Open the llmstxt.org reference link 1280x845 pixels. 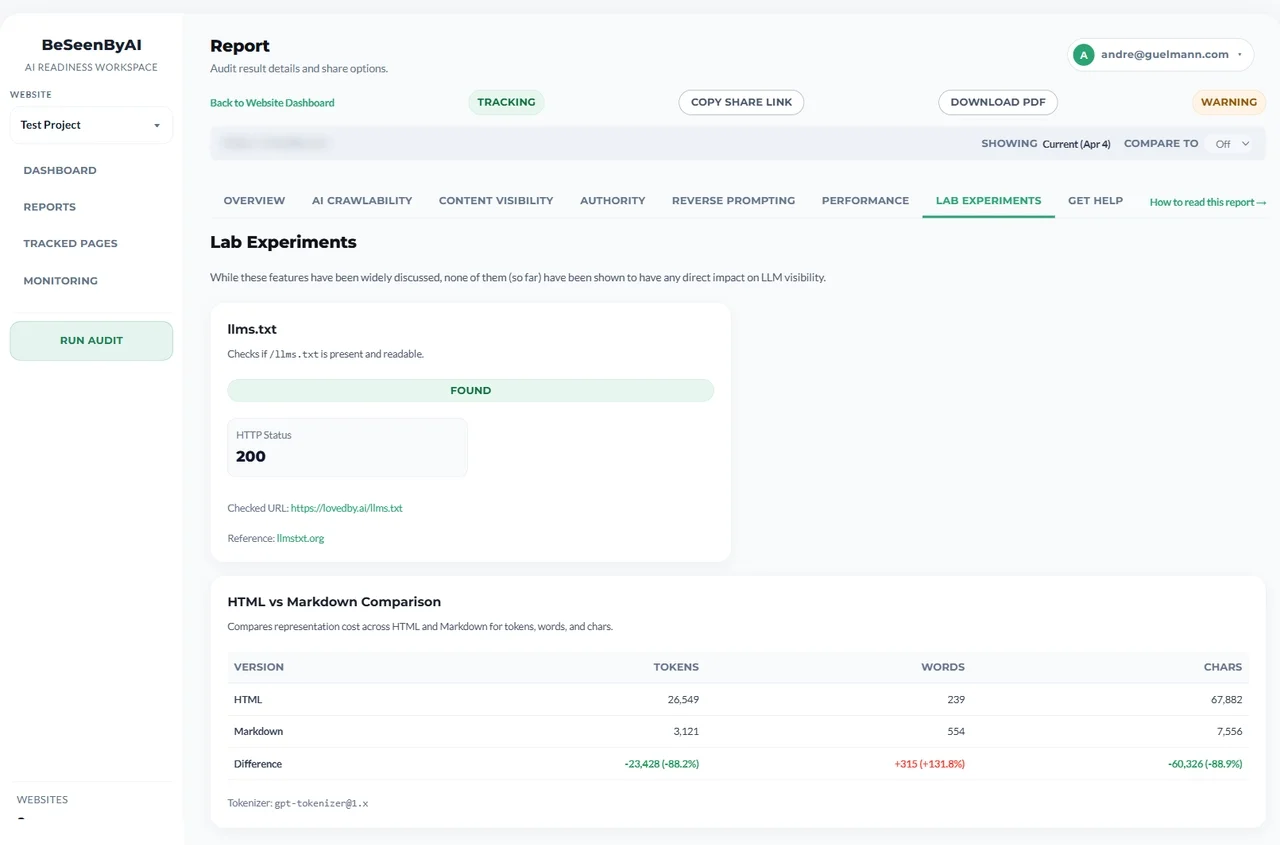point(300,538)
